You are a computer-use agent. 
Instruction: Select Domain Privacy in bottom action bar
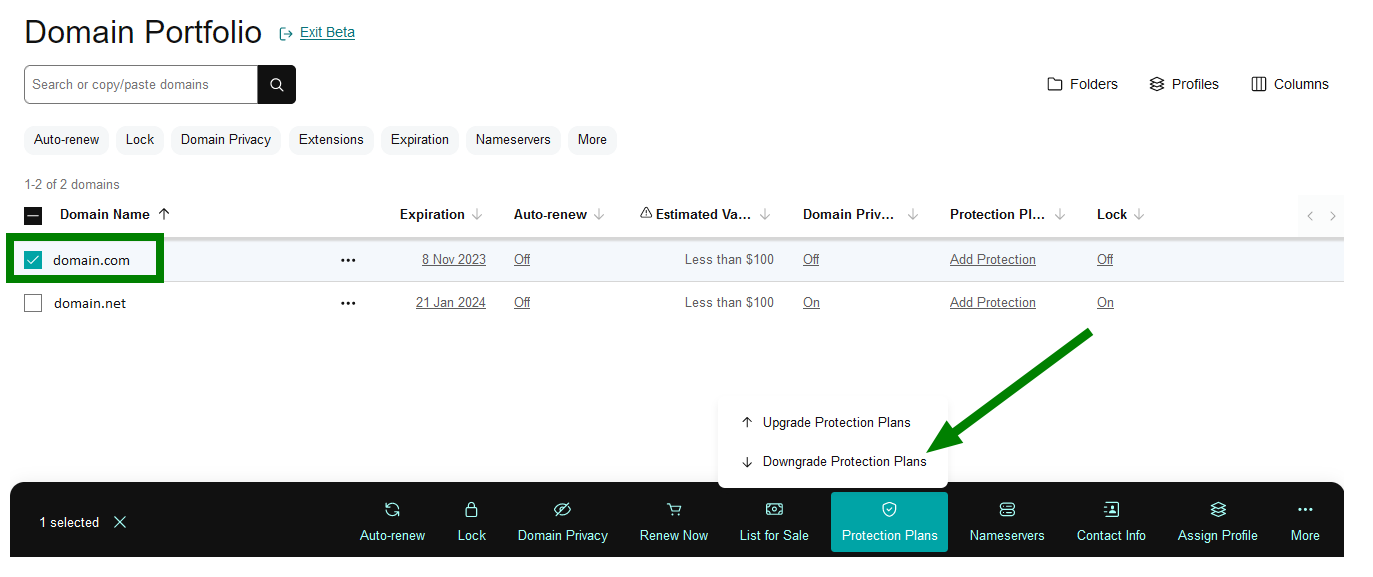(562, 521)
